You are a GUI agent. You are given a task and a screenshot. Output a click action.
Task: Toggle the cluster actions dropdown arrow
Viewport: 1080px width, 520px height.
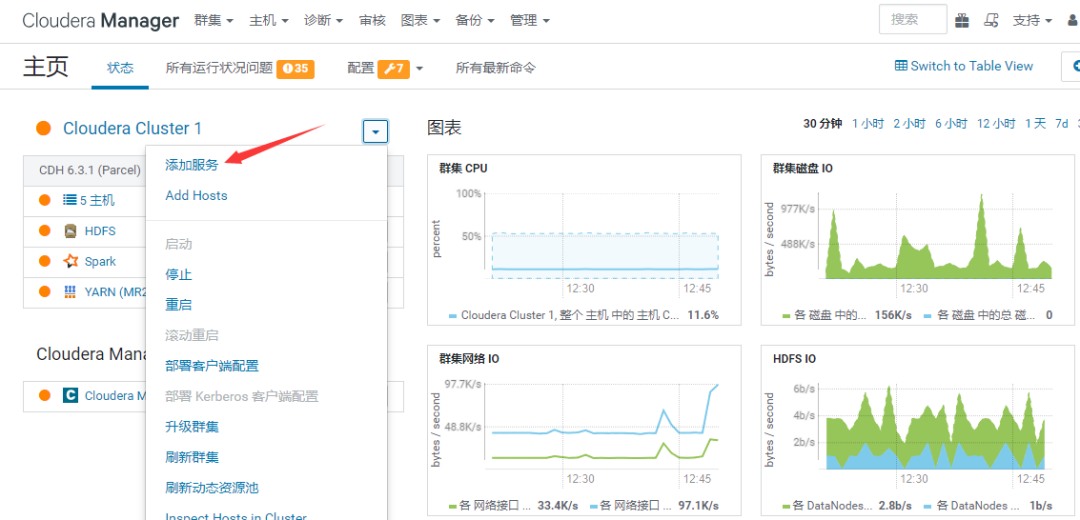[x=375, y=131]
